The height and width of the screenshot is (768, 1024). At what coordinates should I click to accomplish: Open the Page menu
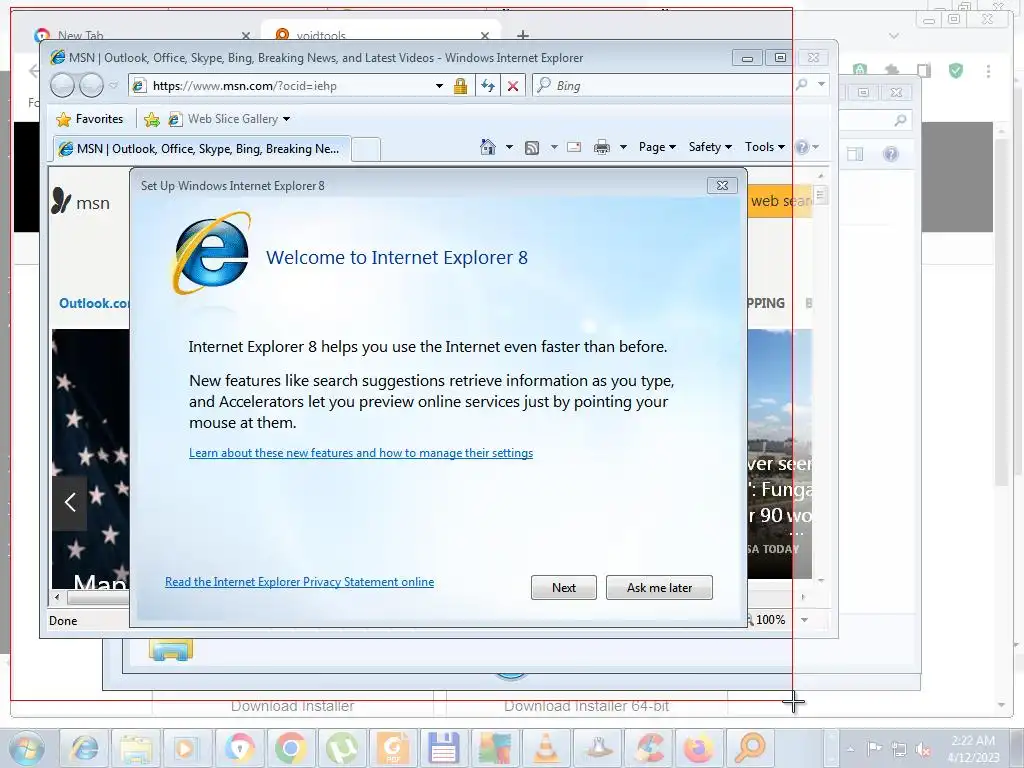(x=657, y=147)
